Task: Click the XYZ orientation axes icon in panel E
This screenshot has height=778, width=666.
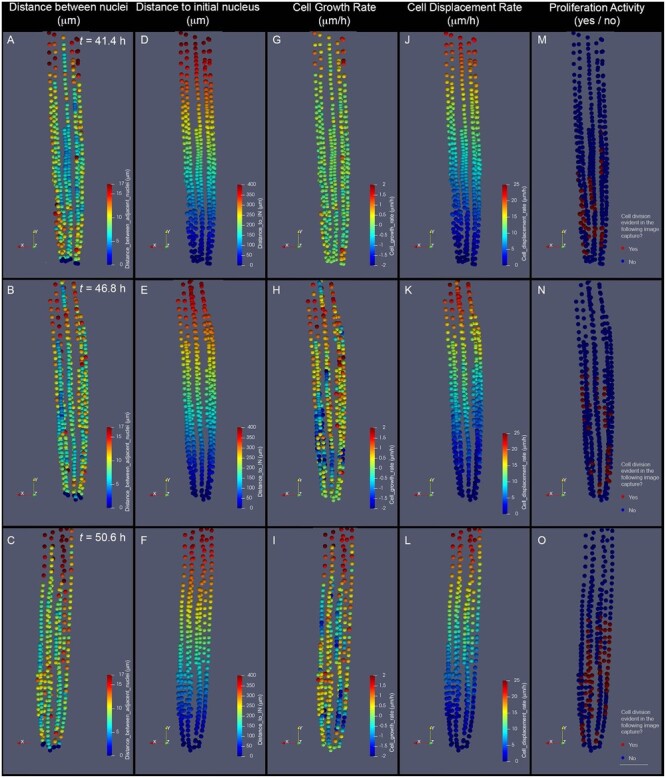Action: pos(161,488)
